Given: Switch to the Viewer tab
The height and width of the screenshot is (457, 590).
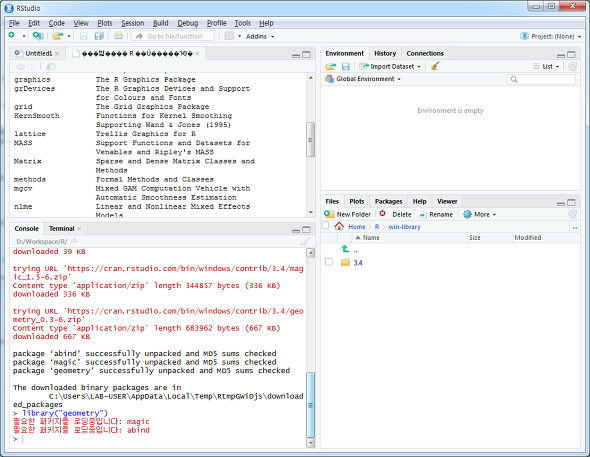Looking at the screenshot, I should (x=447, y=201).
